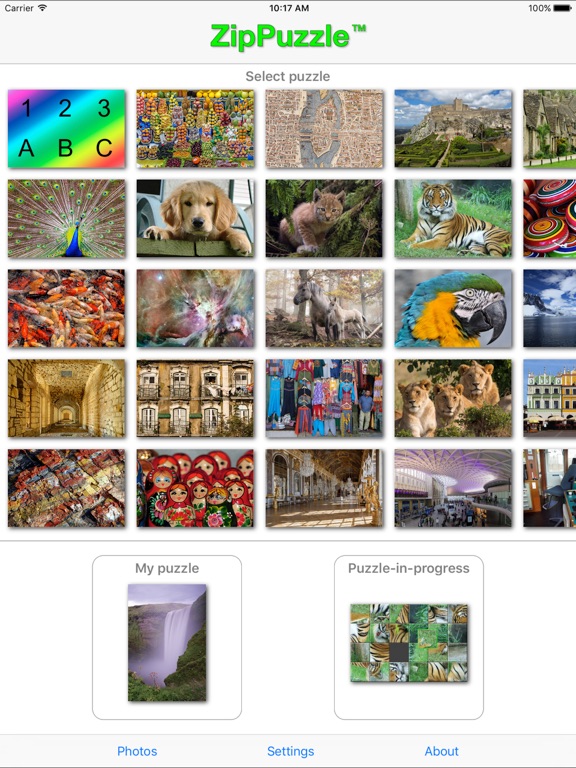Open Photos from the bottom bar

click(x=137, y=751)
